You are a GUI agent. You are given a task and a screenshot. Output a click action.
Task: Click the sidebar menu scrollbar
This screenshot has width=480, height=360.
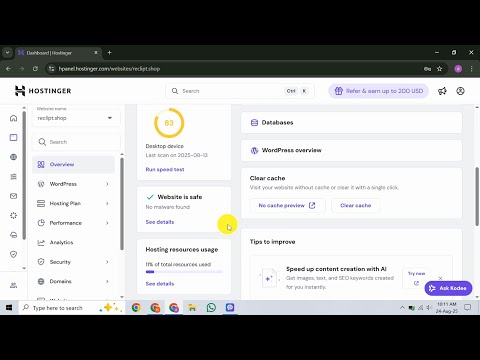(122, 204)
